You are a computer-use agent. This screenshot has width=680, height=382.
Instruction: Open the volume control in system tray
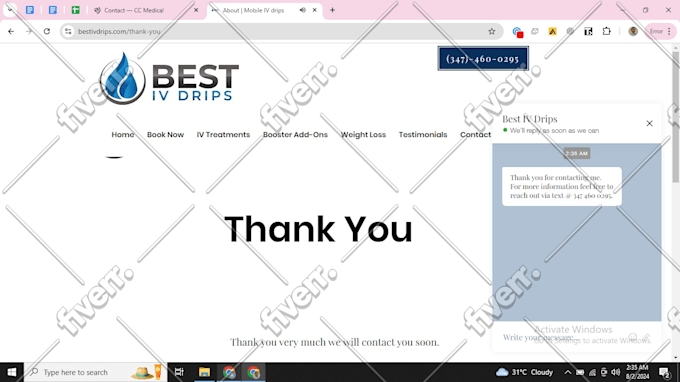point(615,372)
